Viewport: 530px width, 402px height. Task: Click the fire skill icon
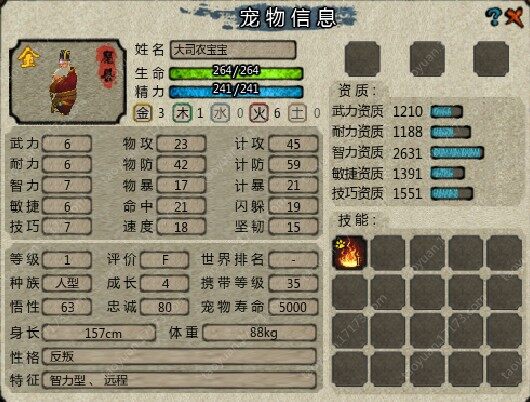point(350,253)
